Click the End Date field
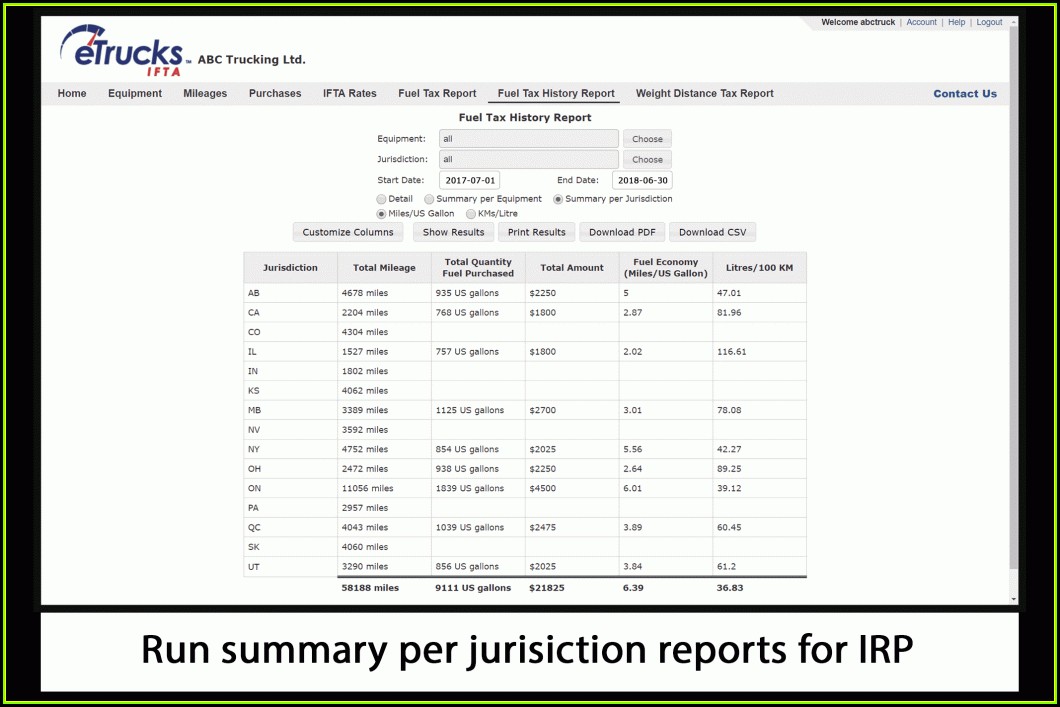Image resolution: width=1060 pixels, height=707 pixels. coord(642,180)
